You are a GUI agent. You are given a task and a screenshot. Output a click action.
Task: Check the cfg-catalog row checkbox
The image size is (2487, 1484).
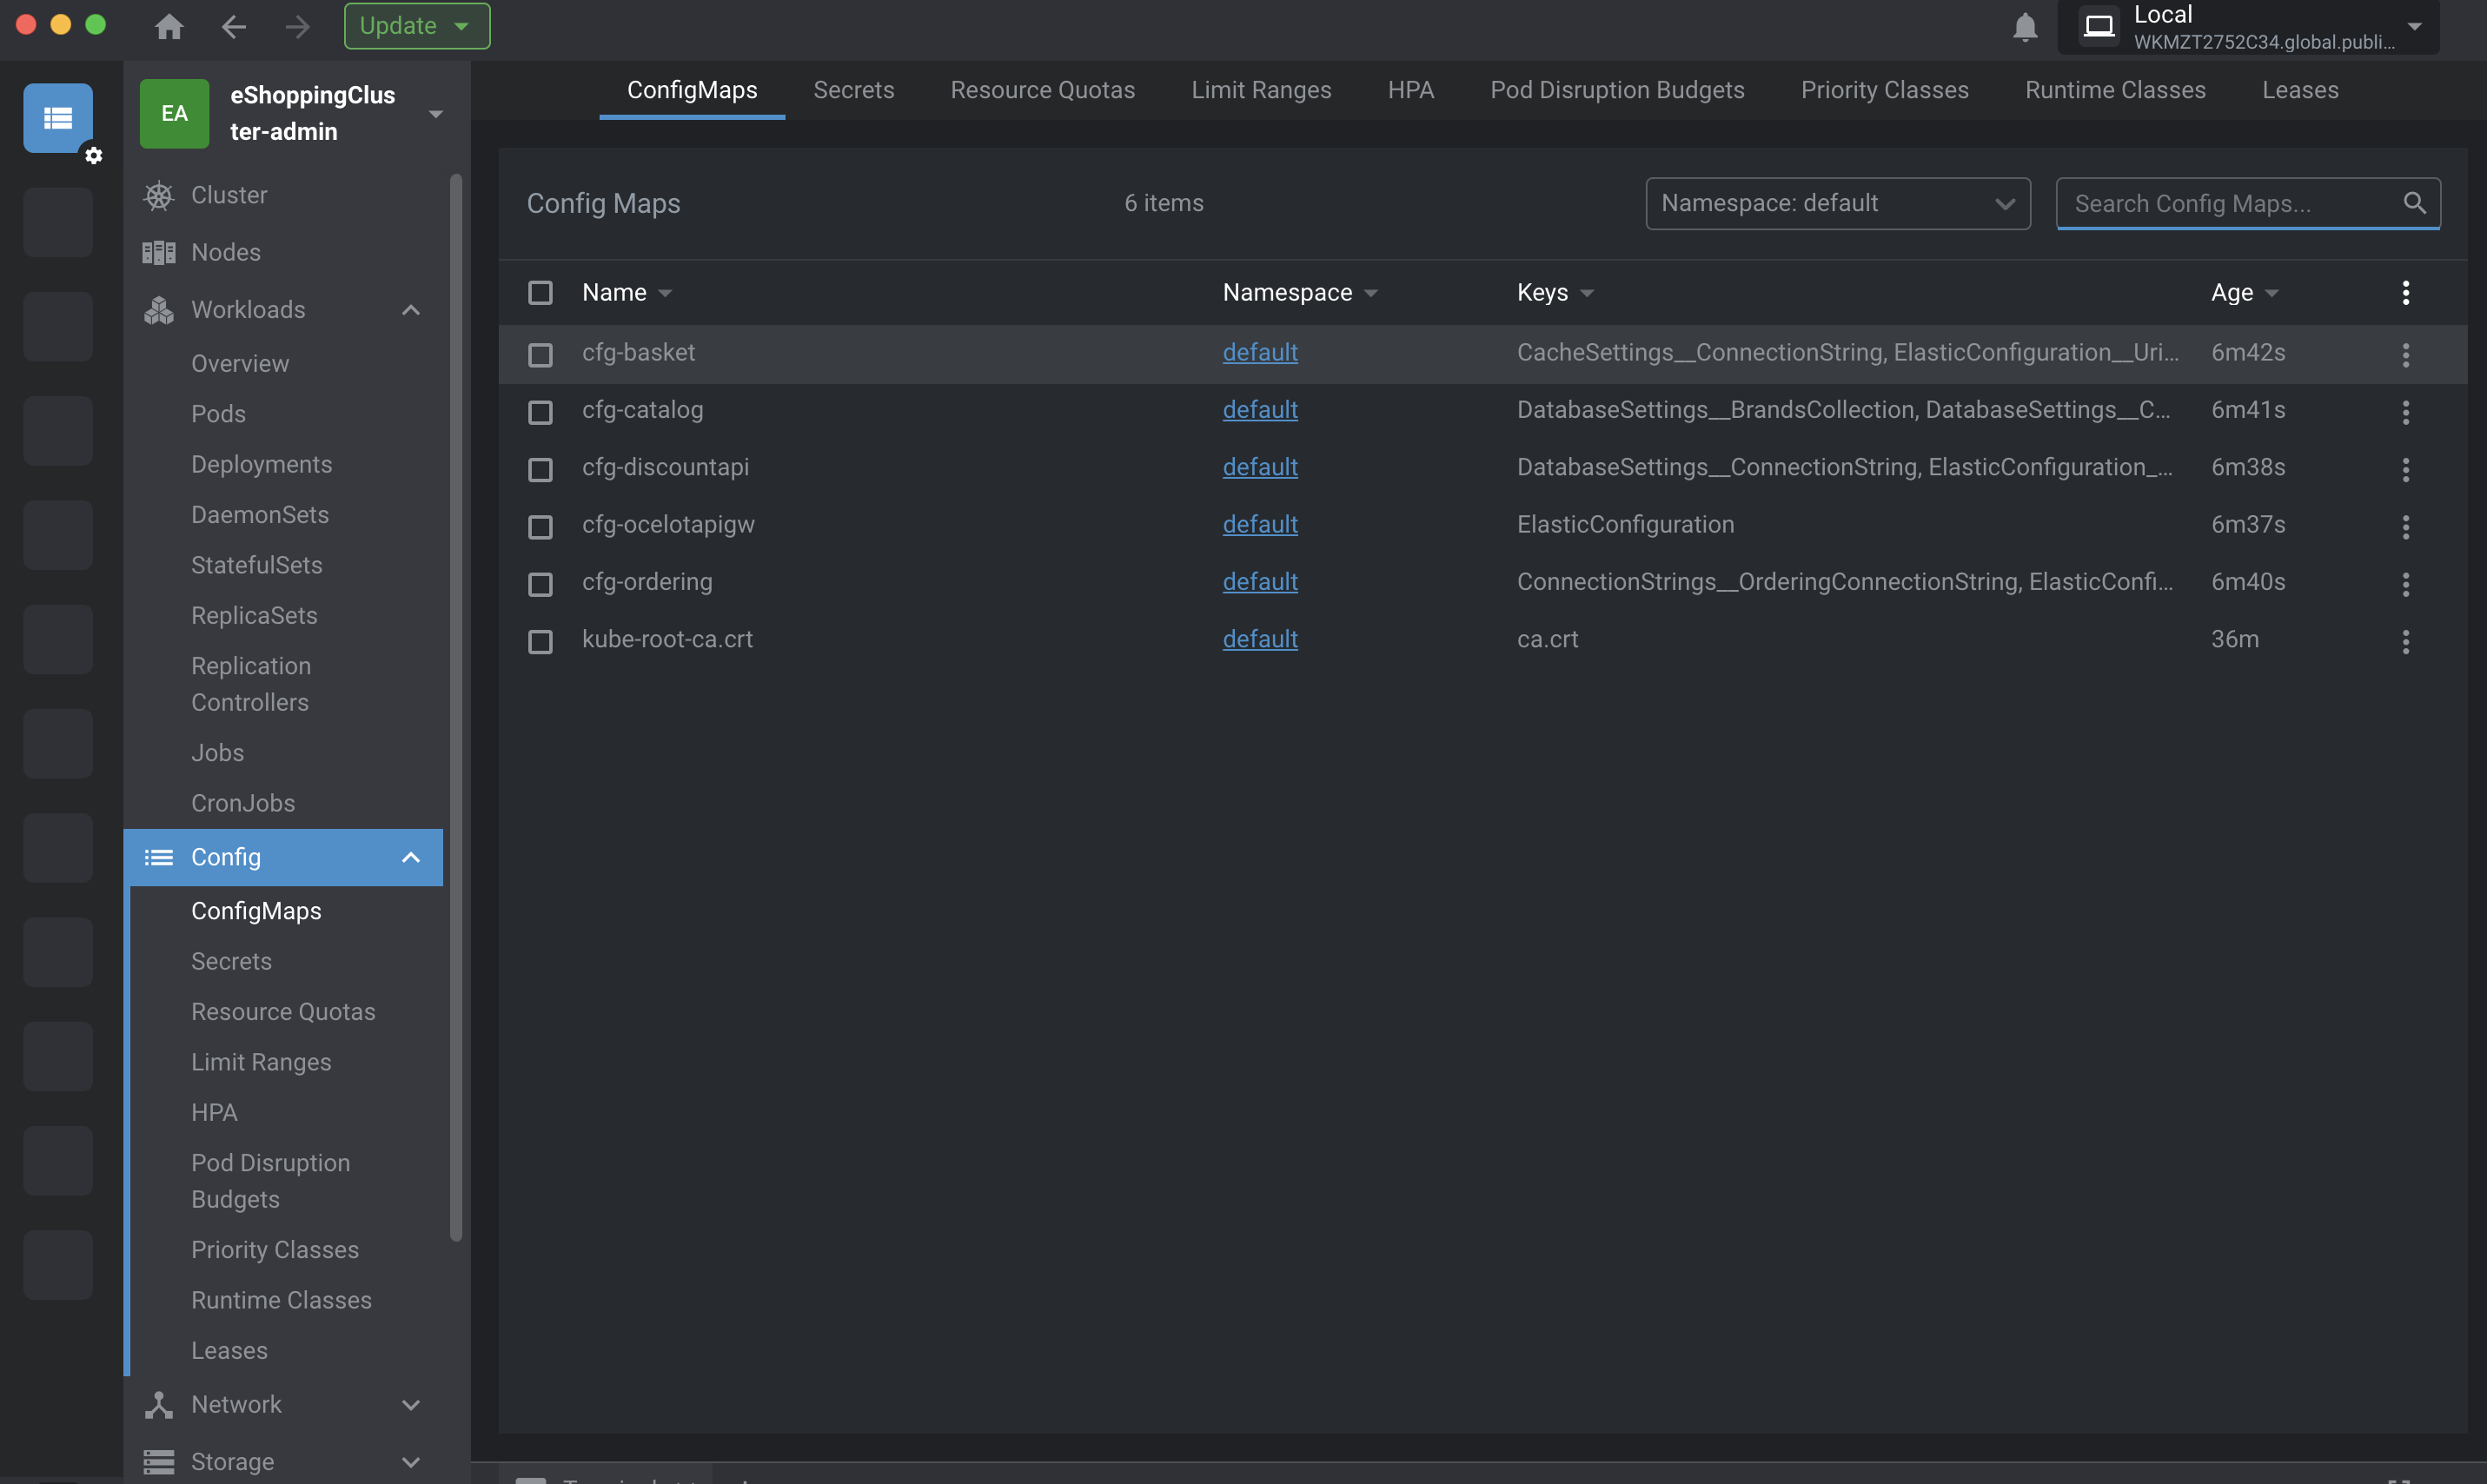[x=540, y=412]
